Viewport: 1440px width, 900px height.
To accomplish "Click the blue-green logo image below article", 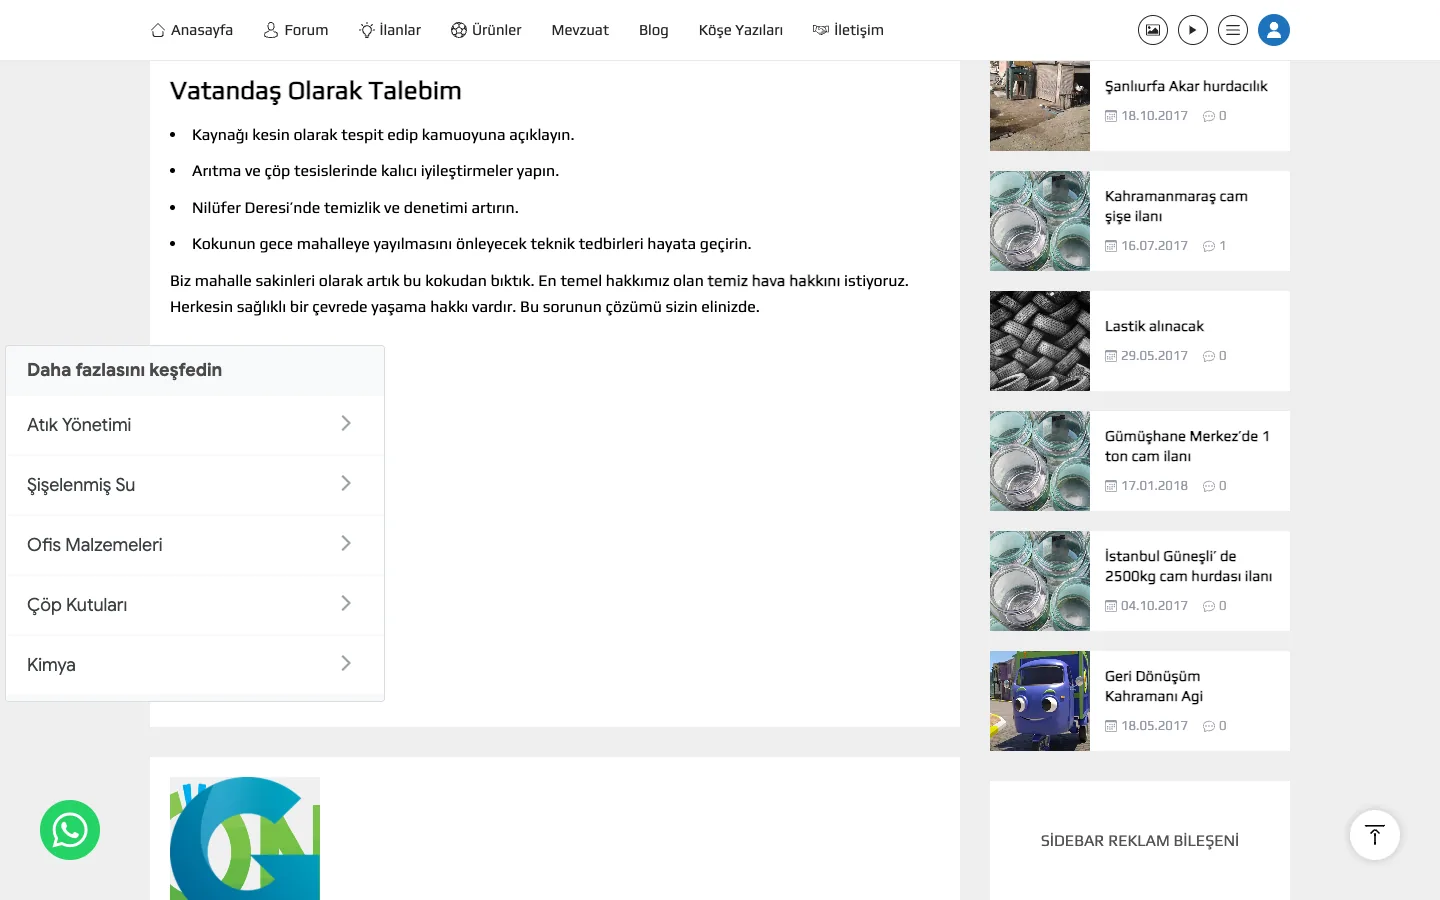I will [x=245, y=838].
